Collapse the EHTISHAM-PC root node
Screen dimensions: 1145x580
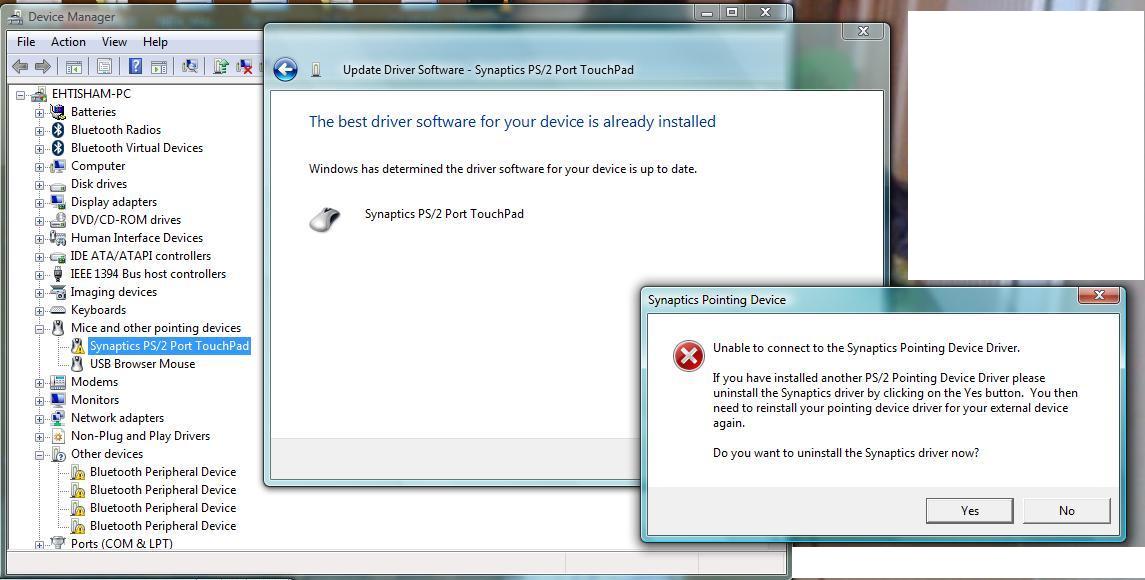pyautogui.click(x=20, y=95)
